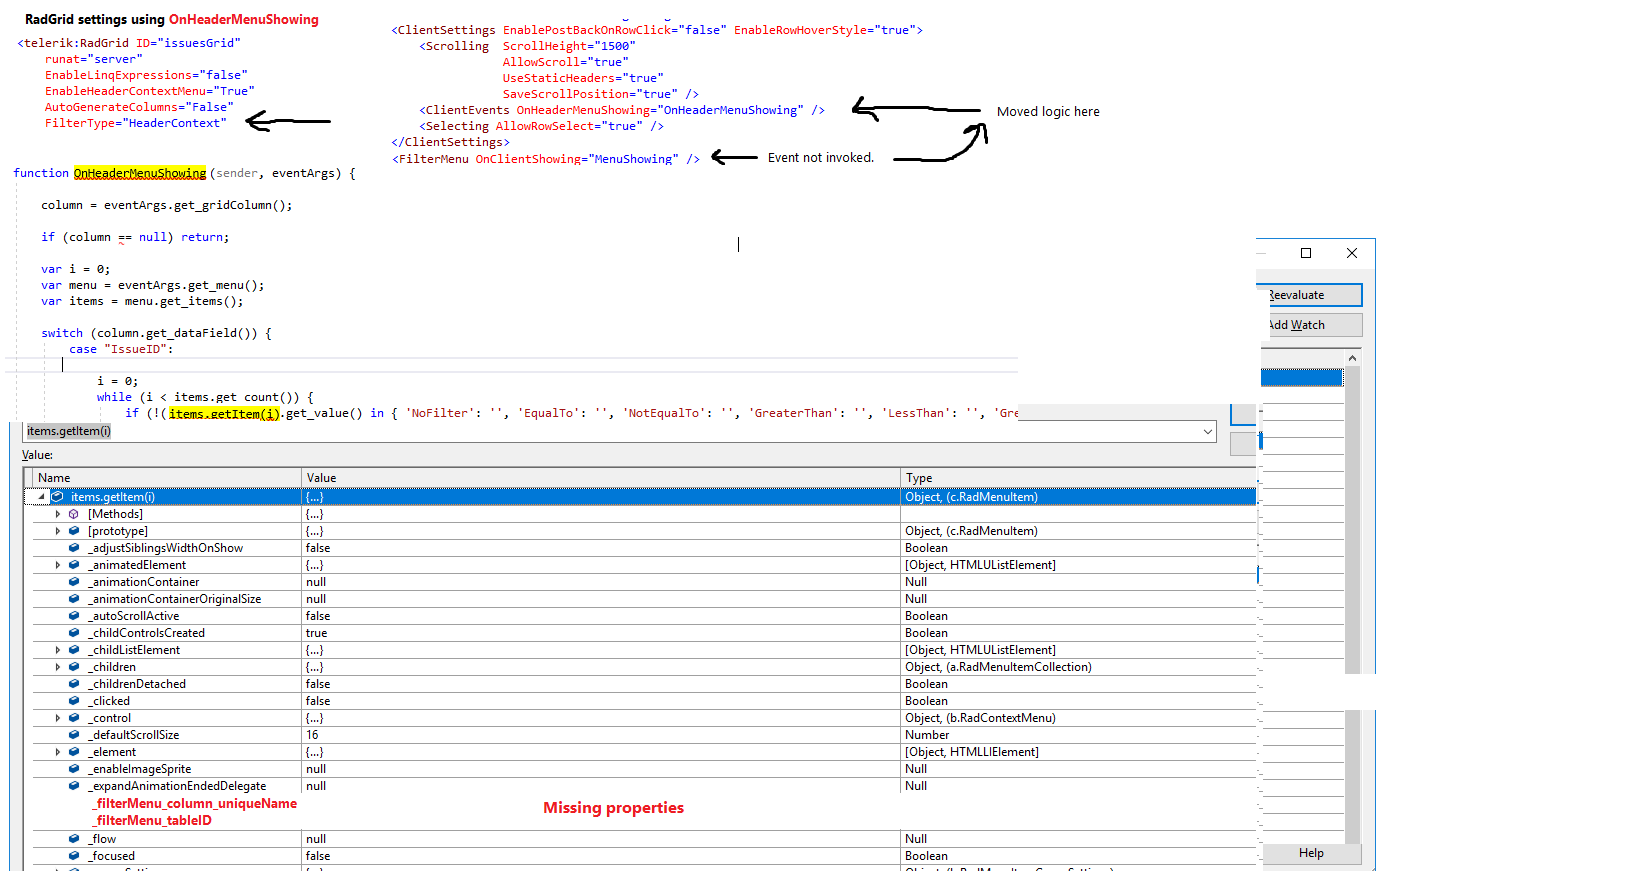This screenshot has height=871, width=1629.
Task: Click the icon beside _enableImageSprite
Action: 74,769
